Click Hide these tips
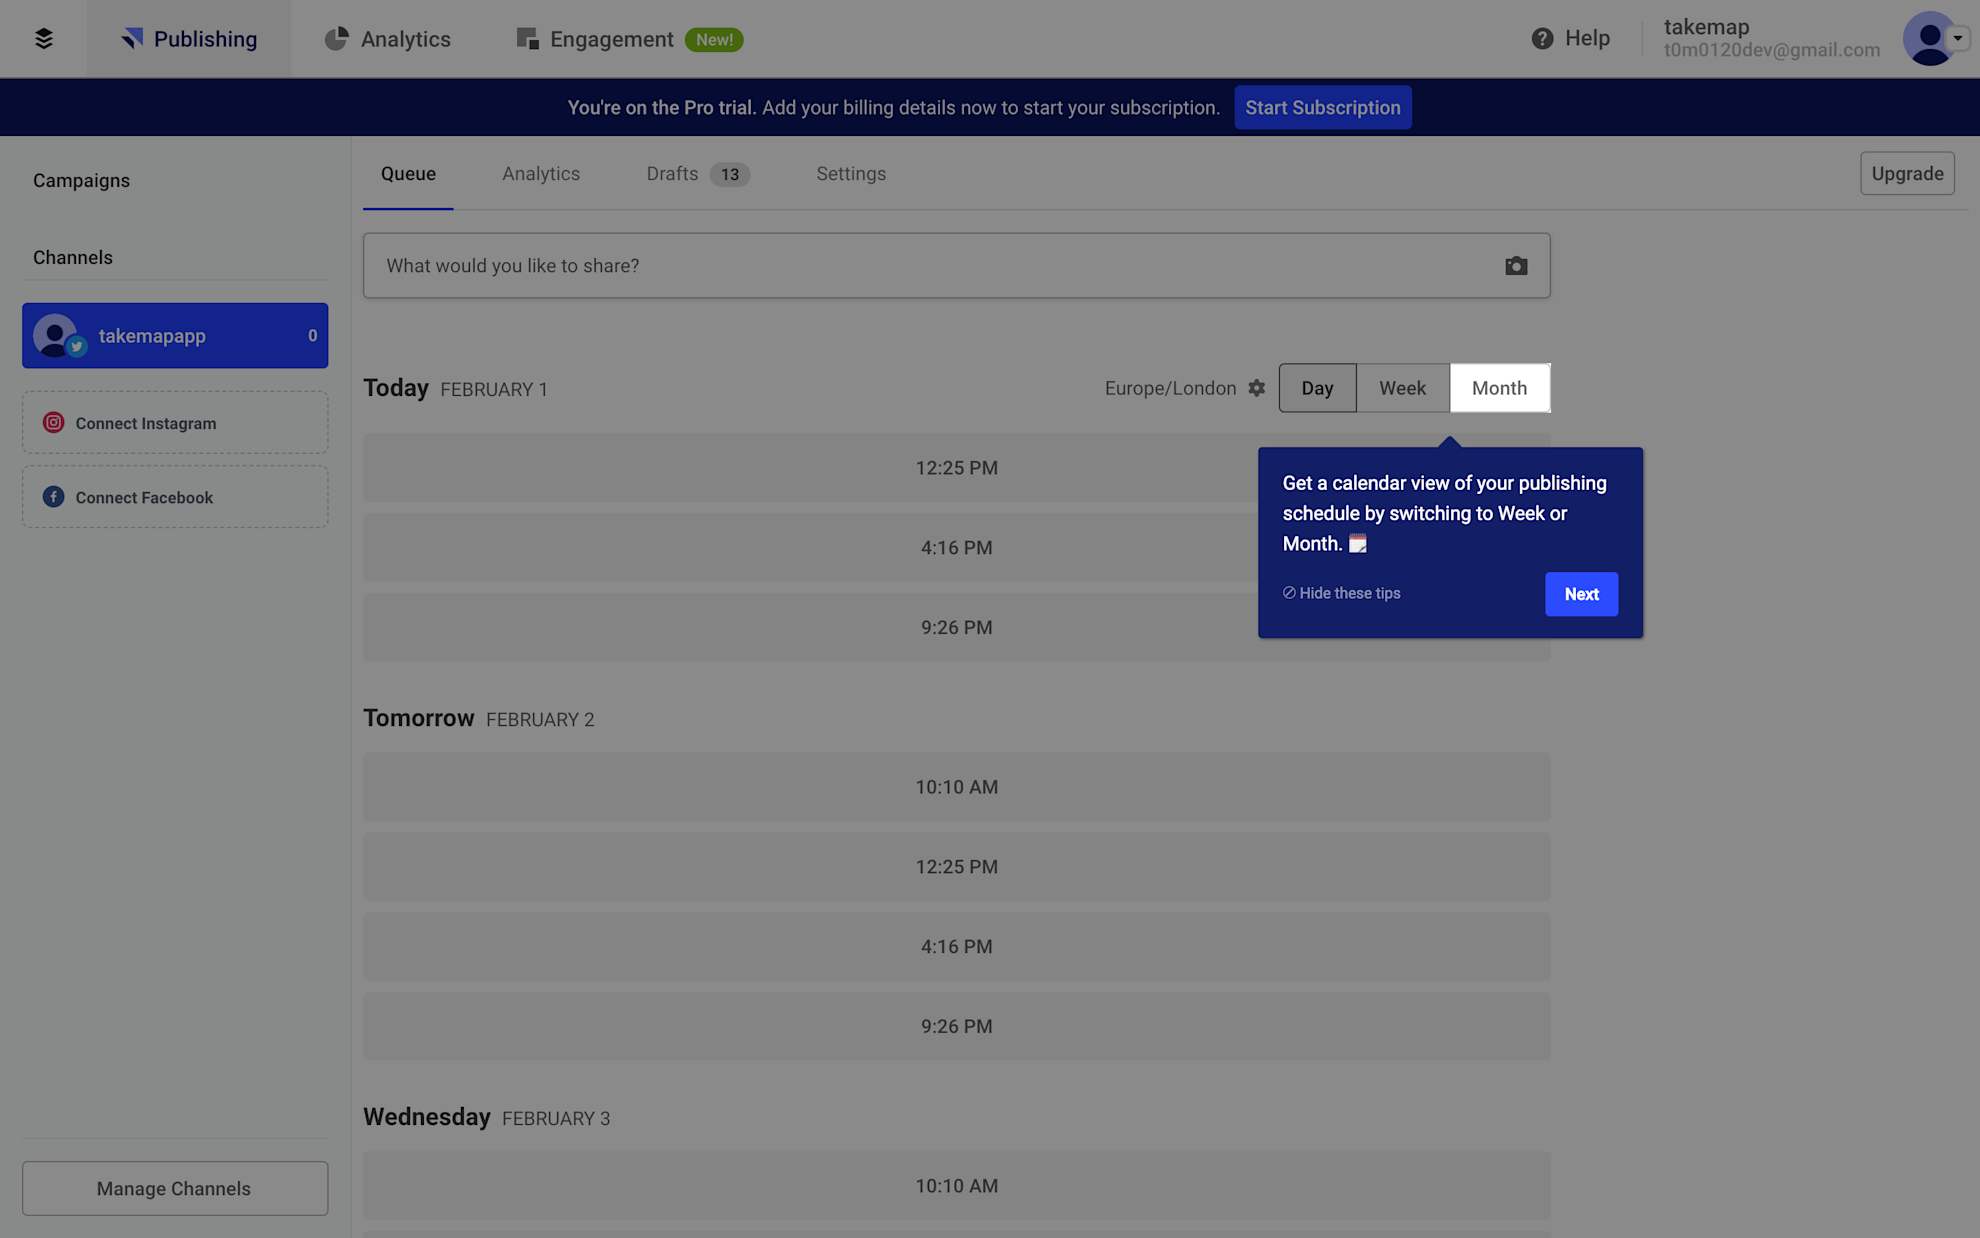The image size is (1980, 1238). click(1341, 593)
